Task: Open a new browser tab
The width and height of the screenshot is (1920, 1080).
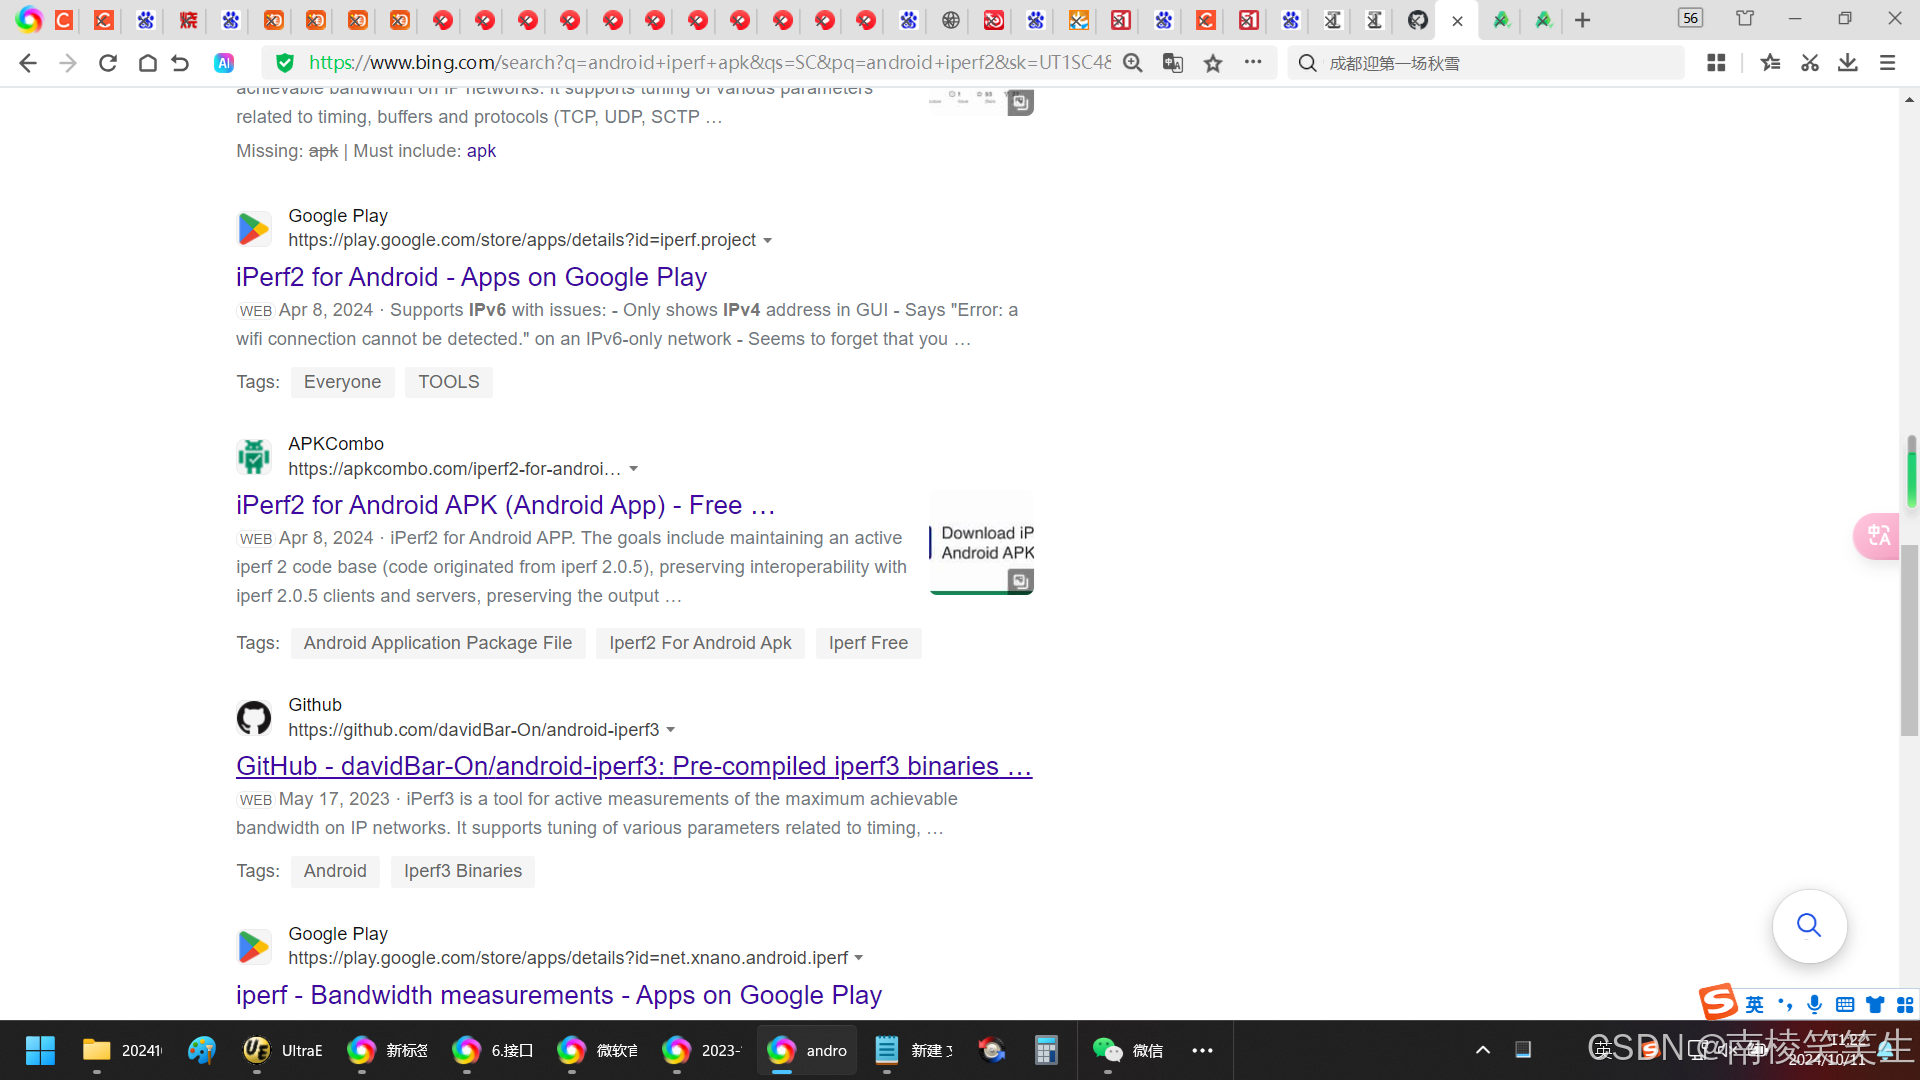Action: [1582, 20]
